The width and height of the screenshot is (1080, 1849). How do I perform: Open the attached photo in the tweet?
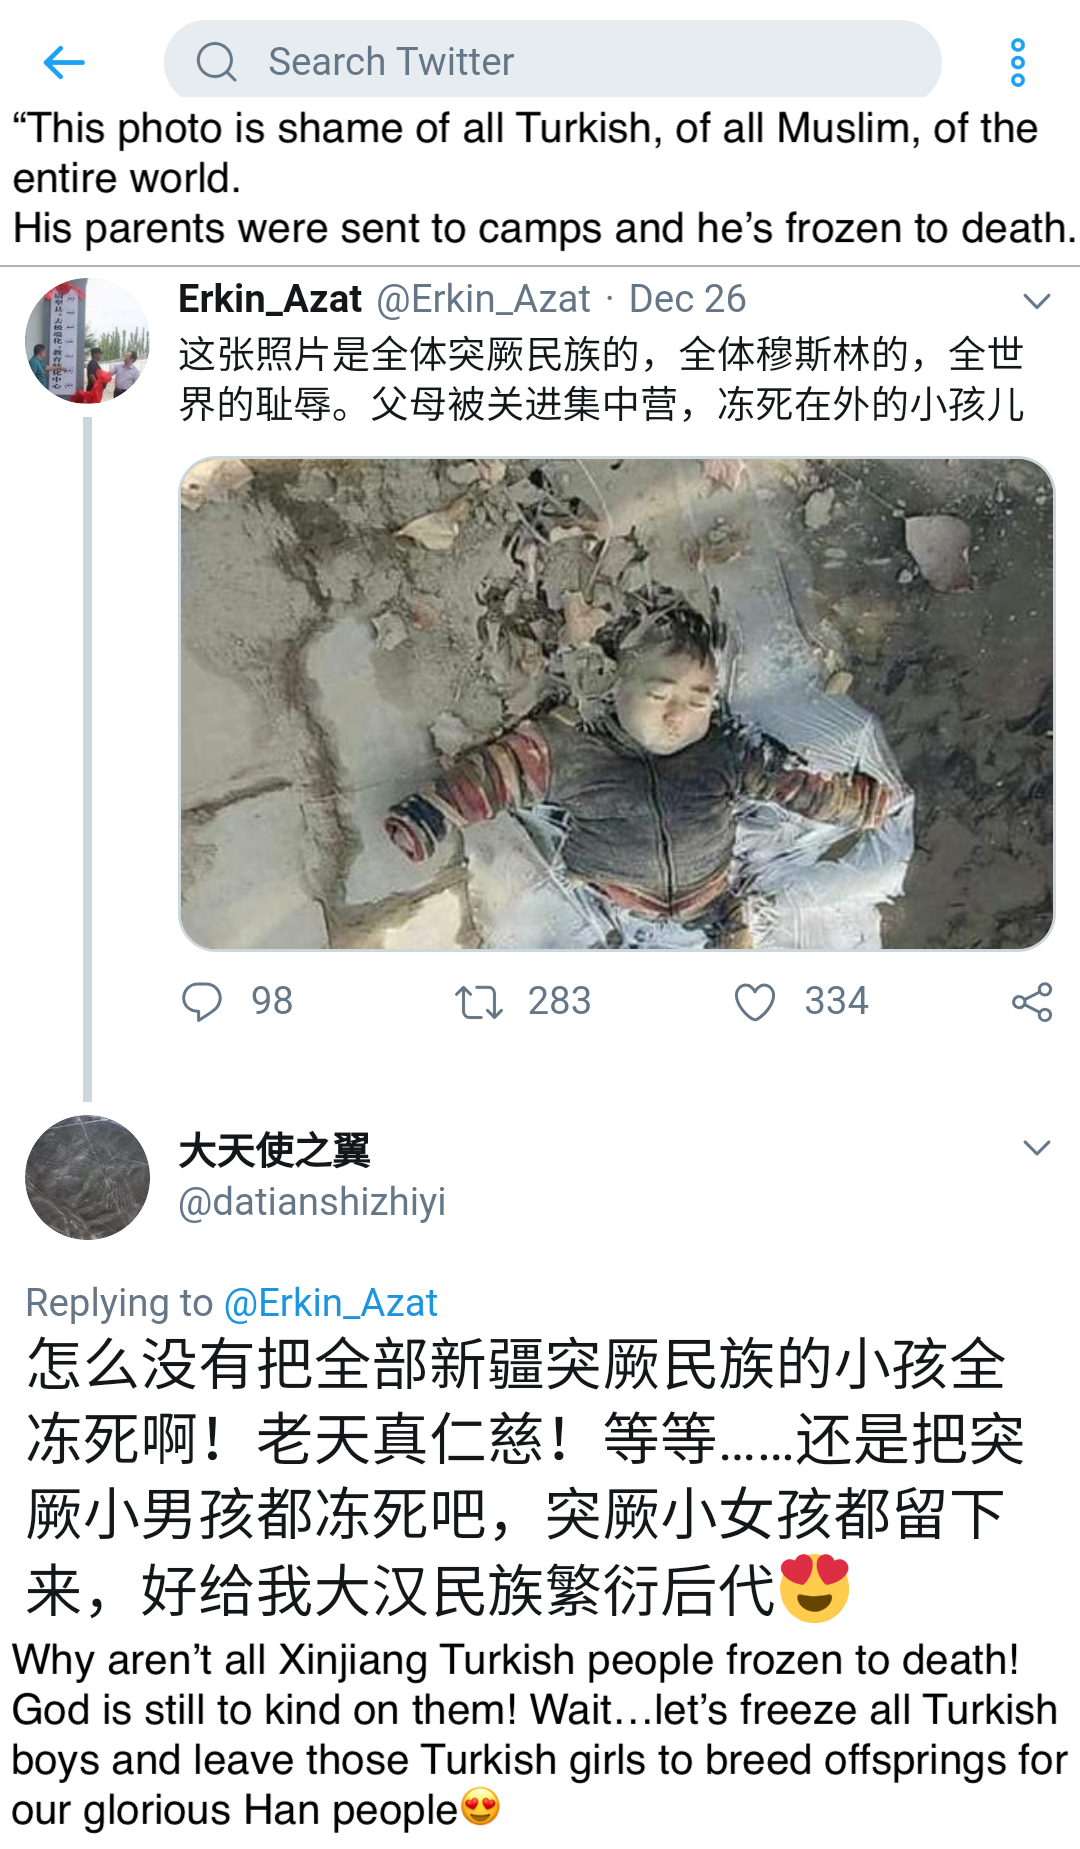click(x=617, y=704)
